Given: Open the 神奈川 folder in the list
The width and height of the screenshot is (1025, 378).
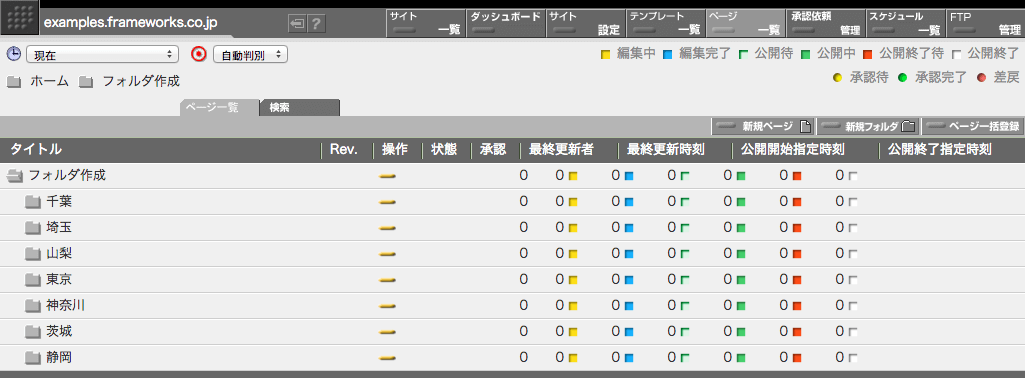Looking at the screenshot, I should (65, 305).
